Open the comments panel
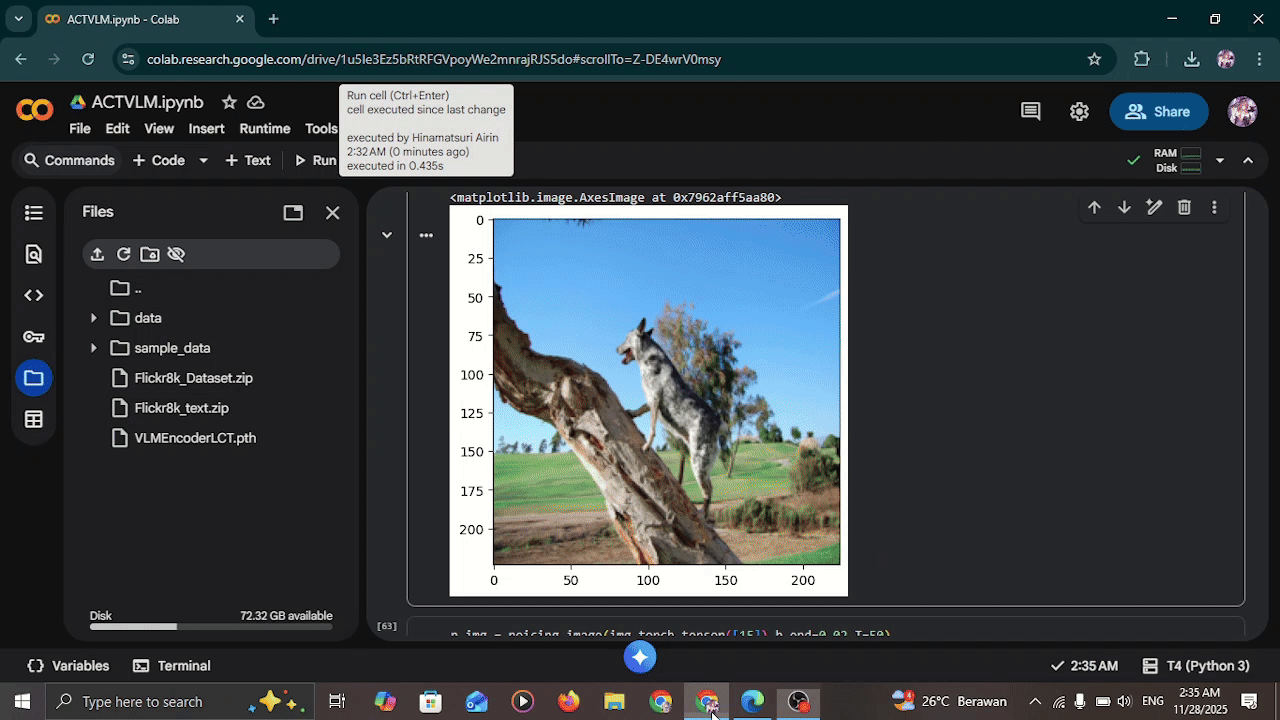The width and height of the screenshot is (1280, 720). 1031,112
